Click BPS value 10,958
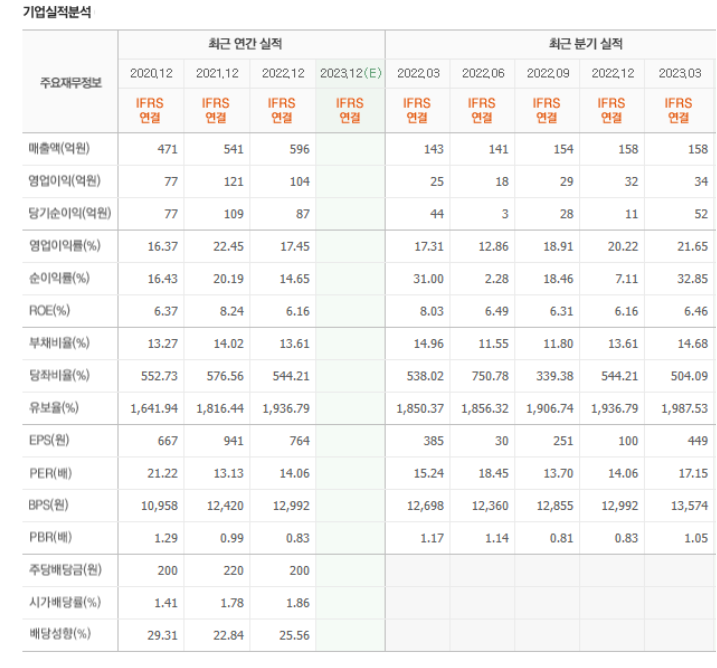This screenshot has height=668, width=717. pos(159,506)
